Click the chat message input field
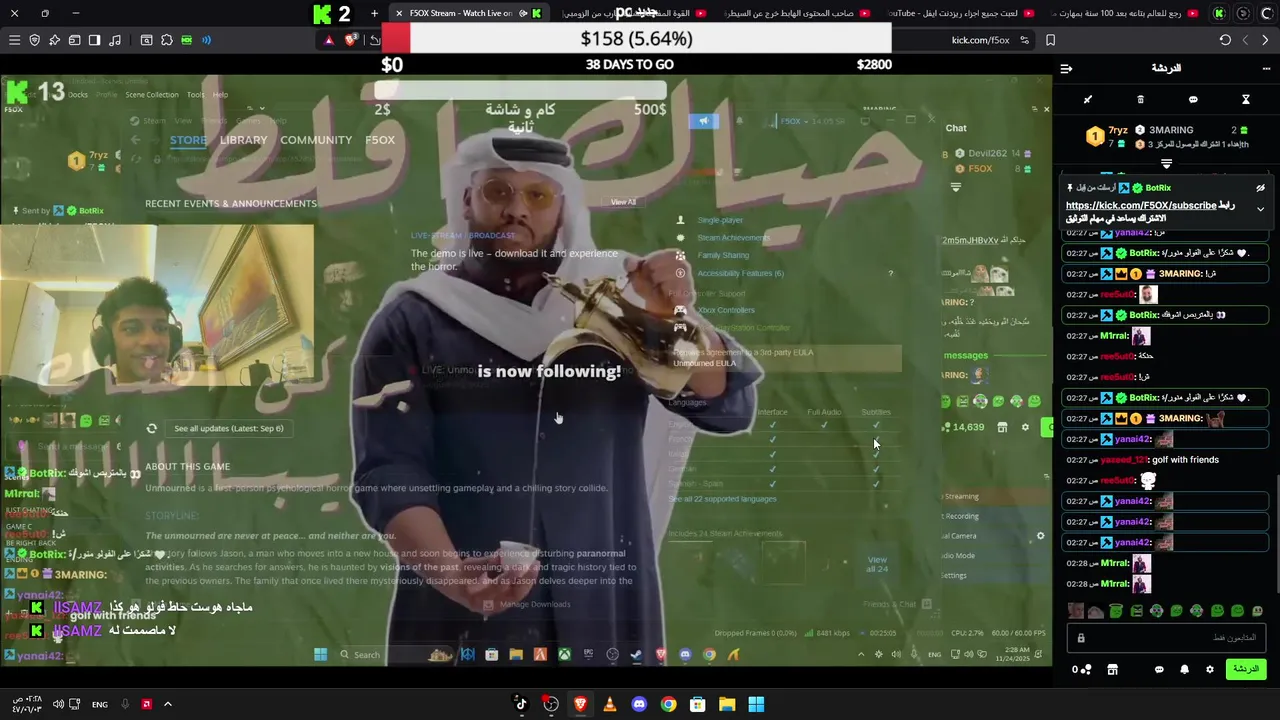This screenshot has height=720, width=1280. [x=1165, y=637]
